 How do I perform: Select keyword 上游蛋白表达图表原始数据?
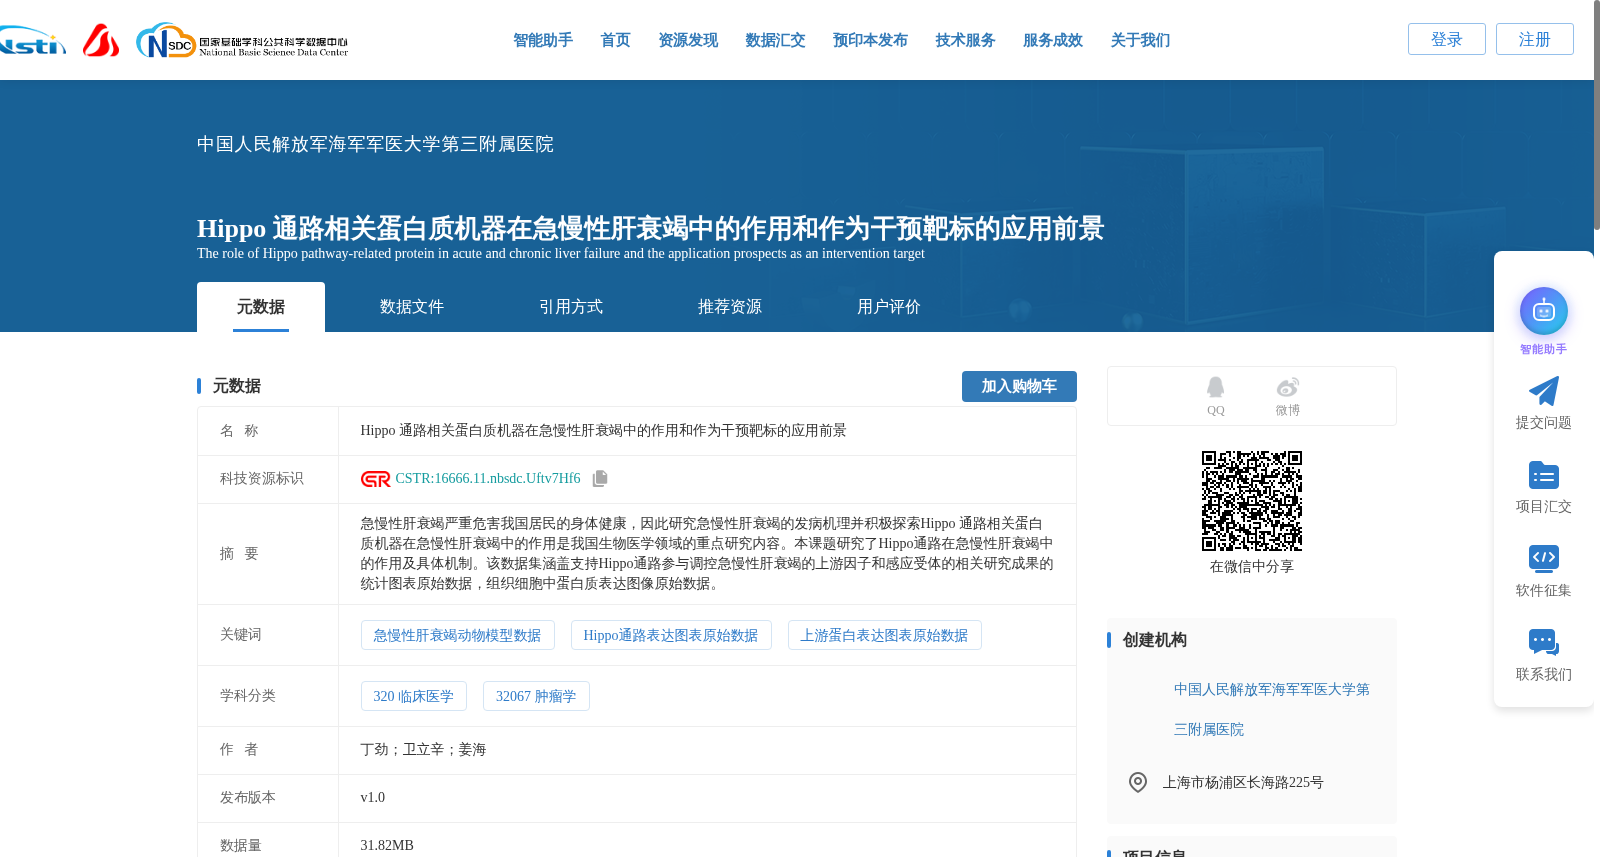coord(884,635)
